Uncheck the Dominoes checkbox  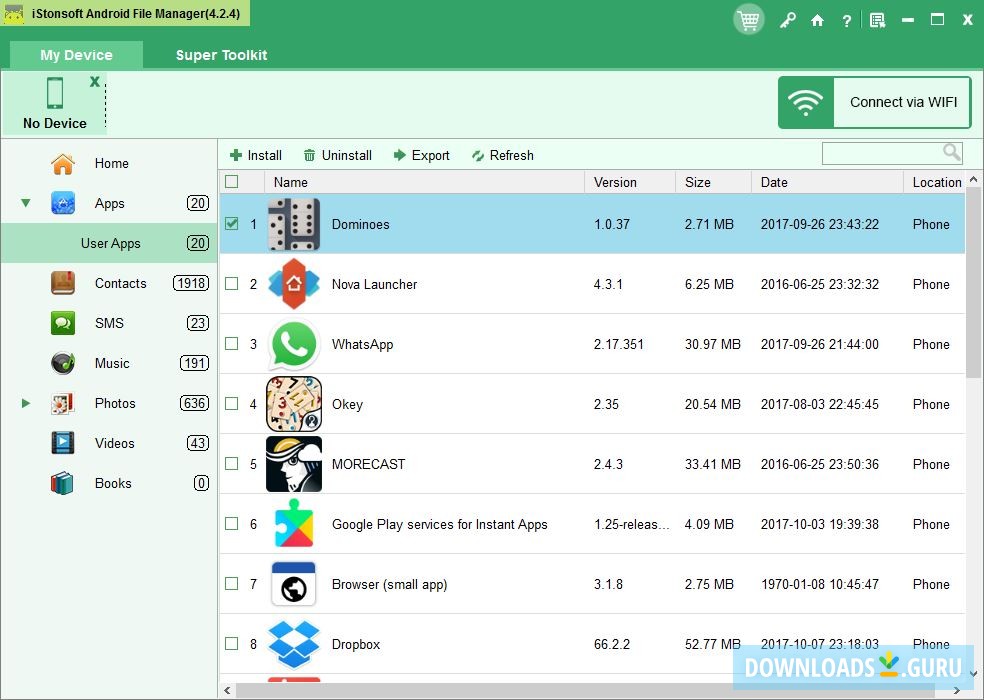tap(232, 223)
